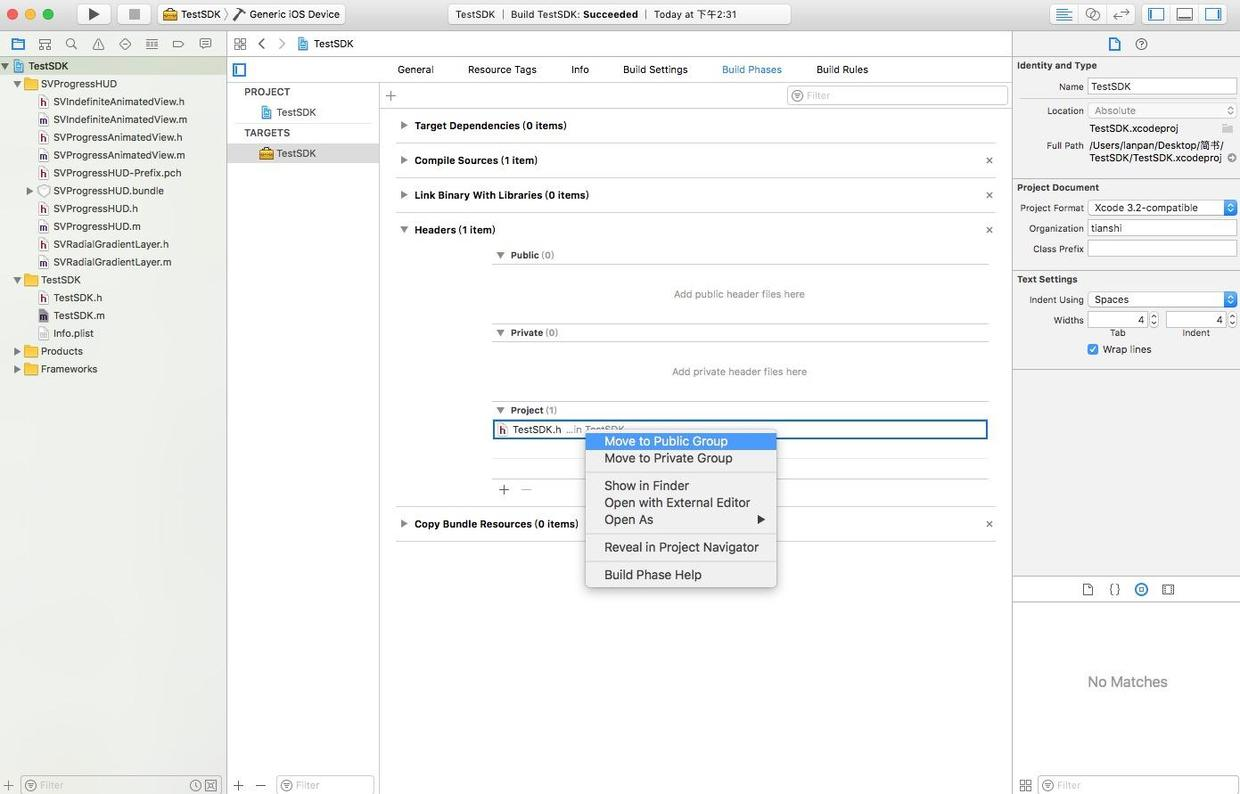Run the project with the Play button

(93, 14)
